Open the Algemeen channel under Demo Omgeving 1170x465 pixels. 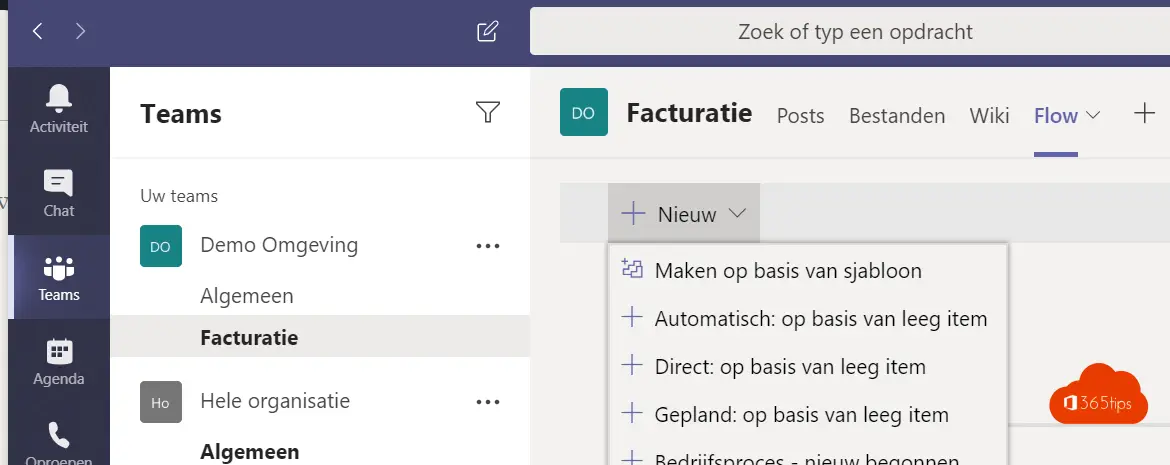pos(247,296)
